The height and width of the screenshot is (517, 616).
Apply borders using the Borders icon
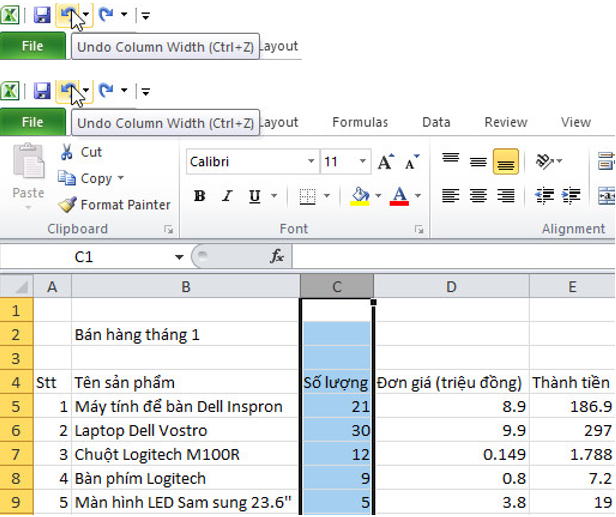[x=307, y=196]
